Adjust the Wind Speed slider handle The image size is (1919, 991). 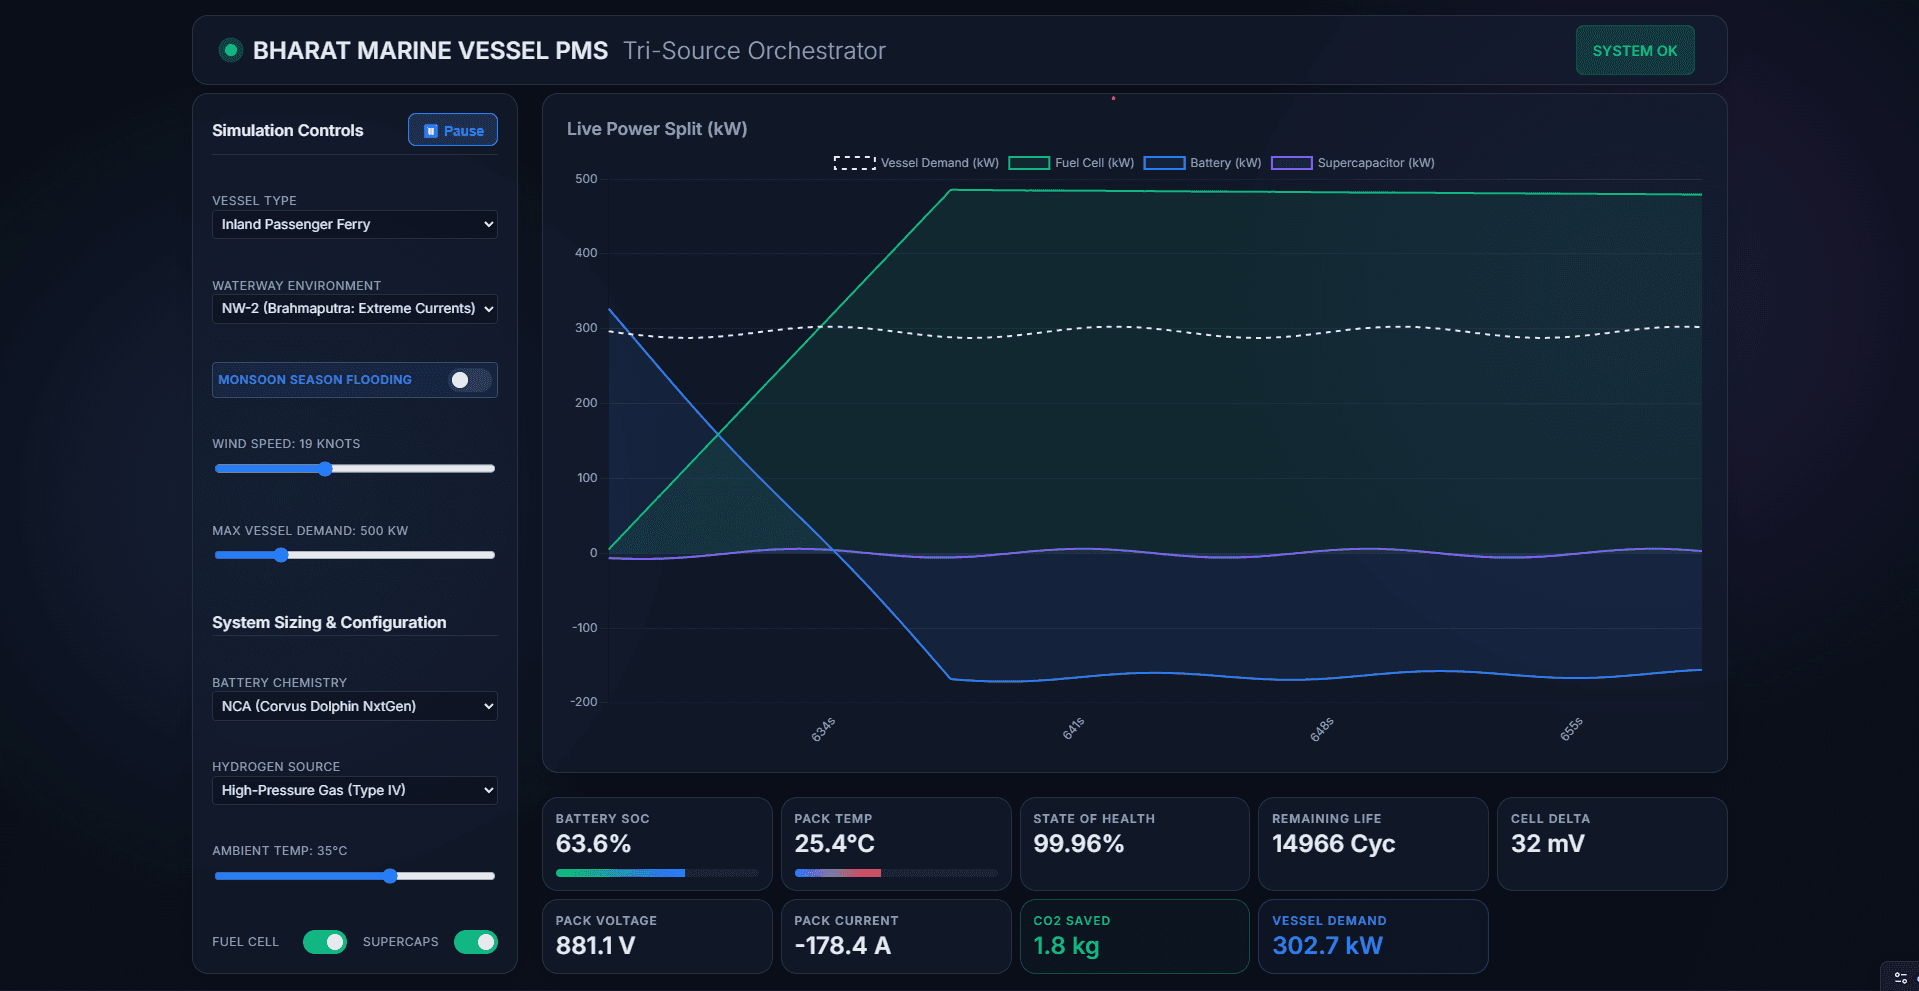tap(325, 468)
